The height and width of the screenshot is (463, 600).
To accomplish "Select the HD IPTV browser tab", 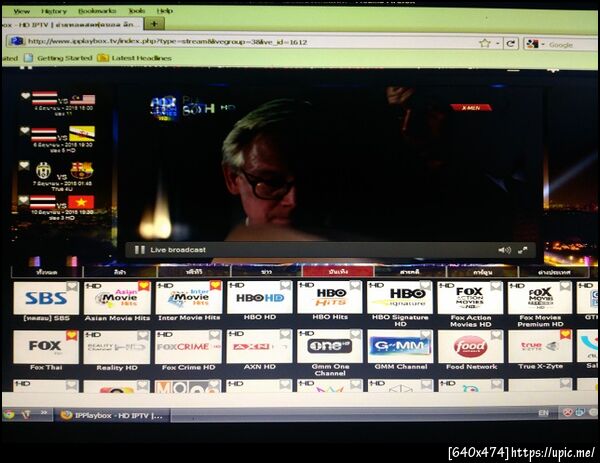I will coord(71,24).
